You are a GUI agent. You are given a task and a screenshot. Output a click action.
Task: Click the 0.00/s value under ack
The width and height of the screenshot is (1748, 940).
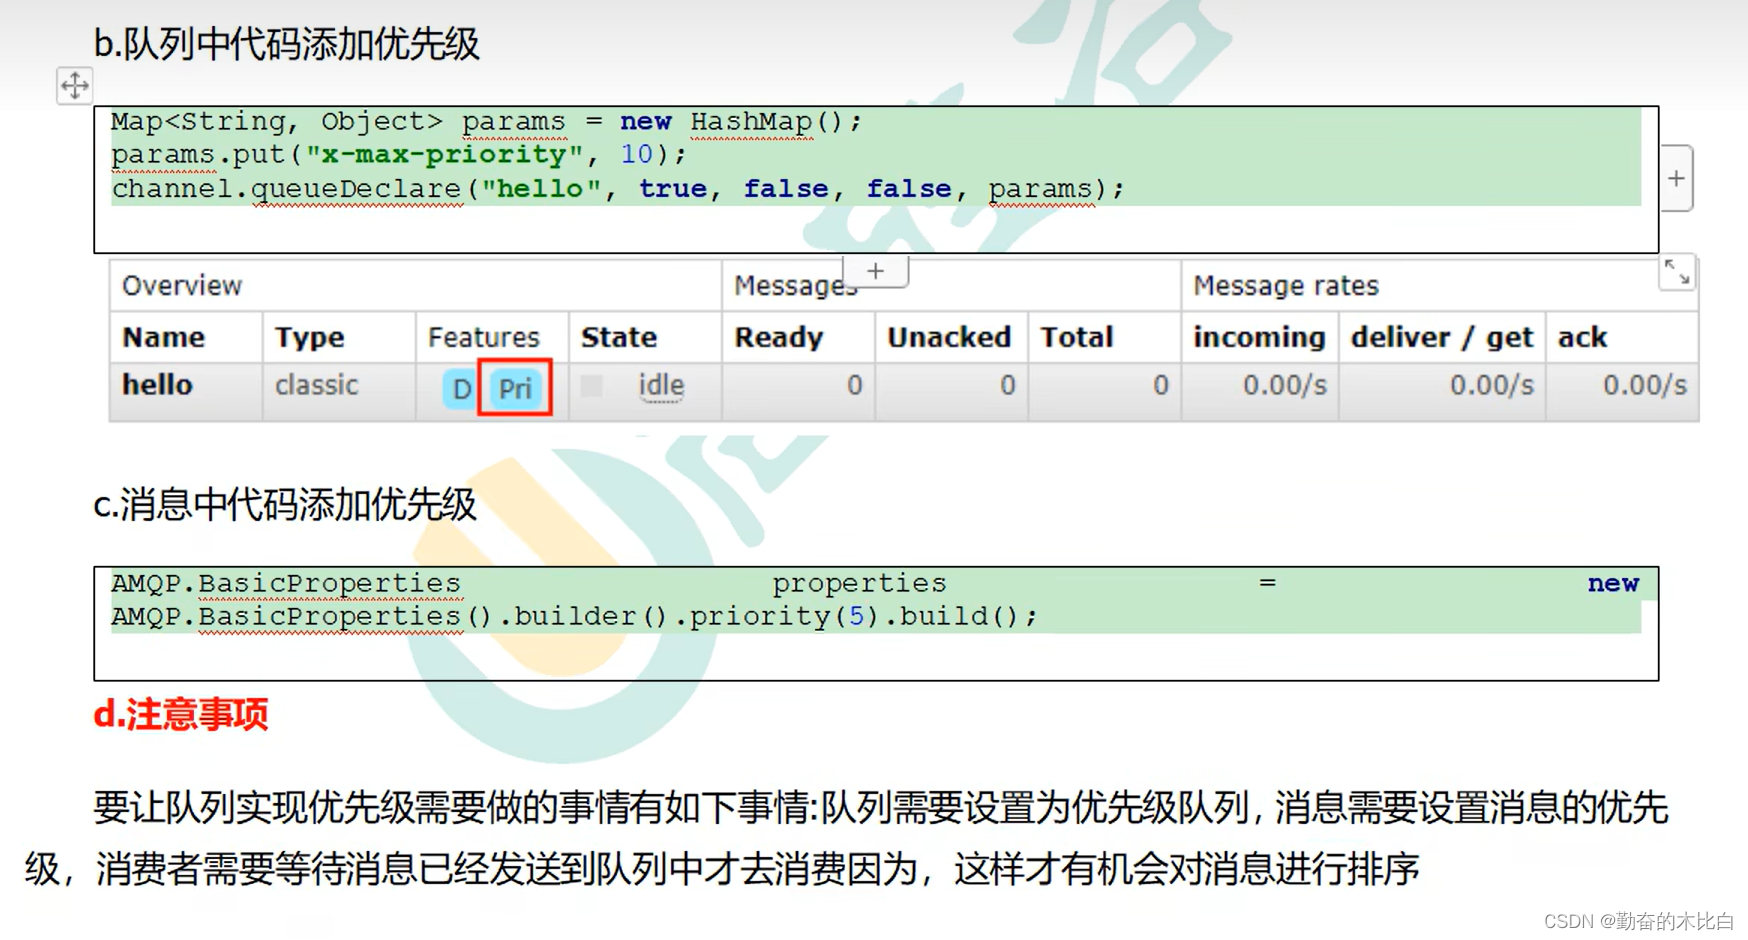click(x=1644, y=385)
